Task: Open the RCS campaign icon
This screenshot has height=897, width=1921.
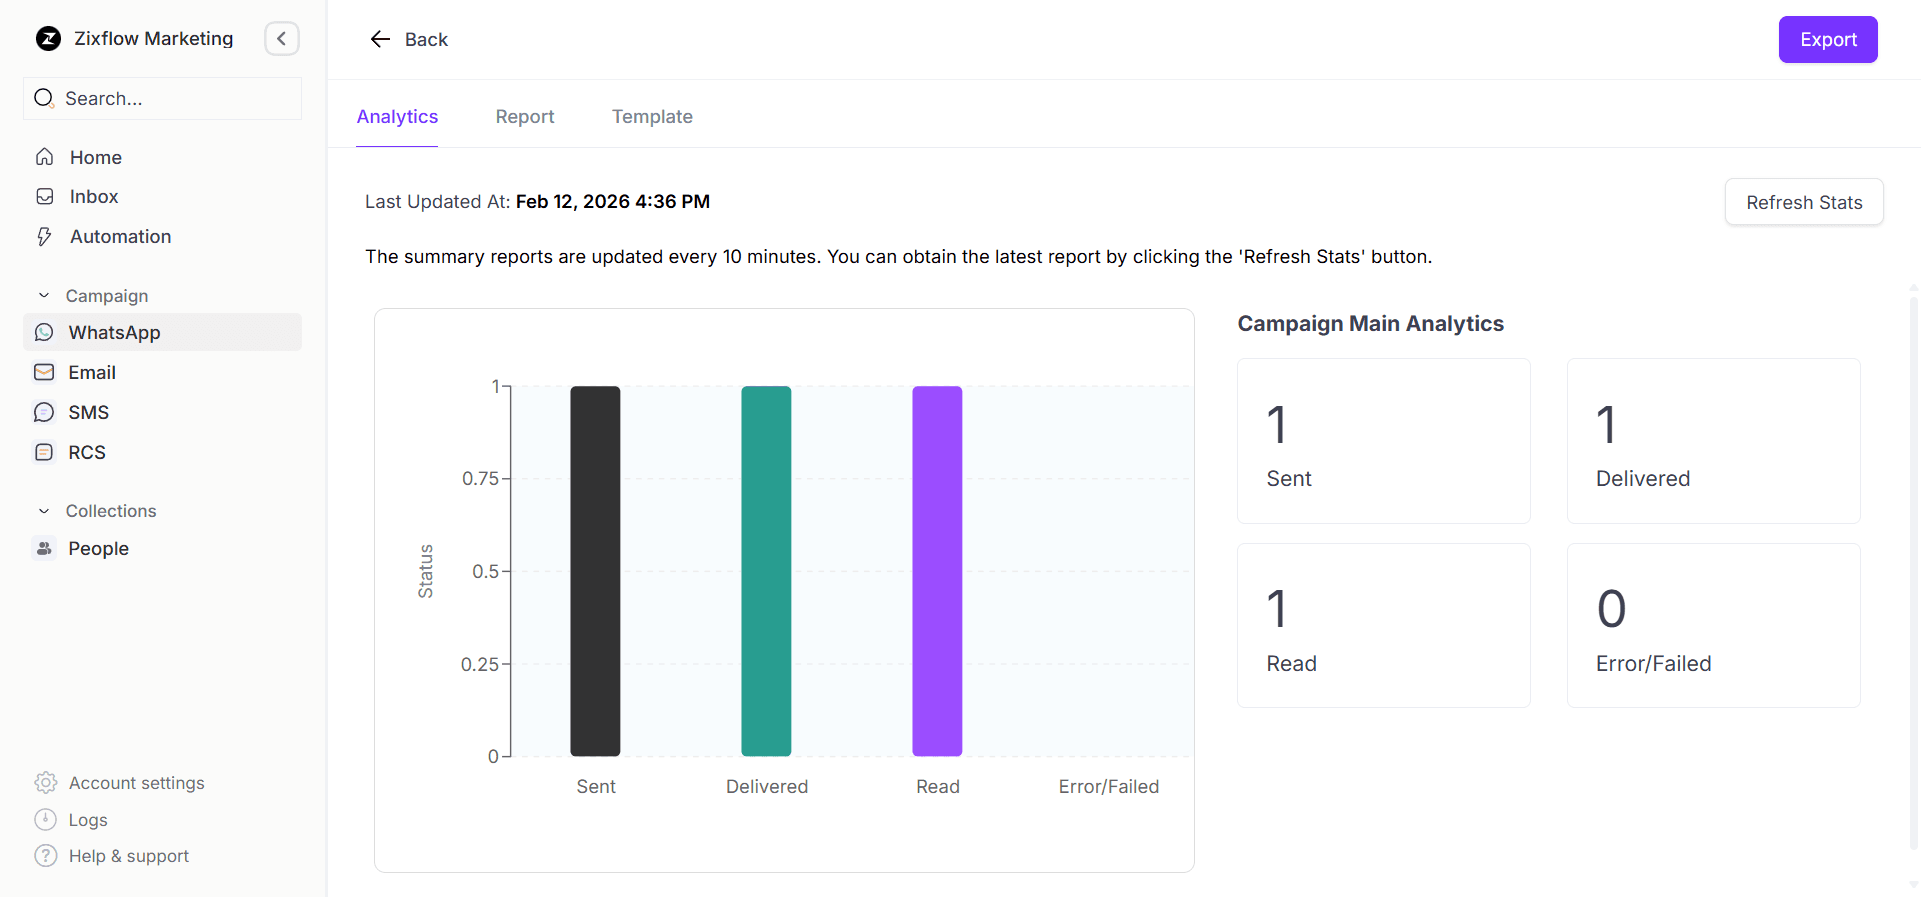Action: tap(44, 452)
